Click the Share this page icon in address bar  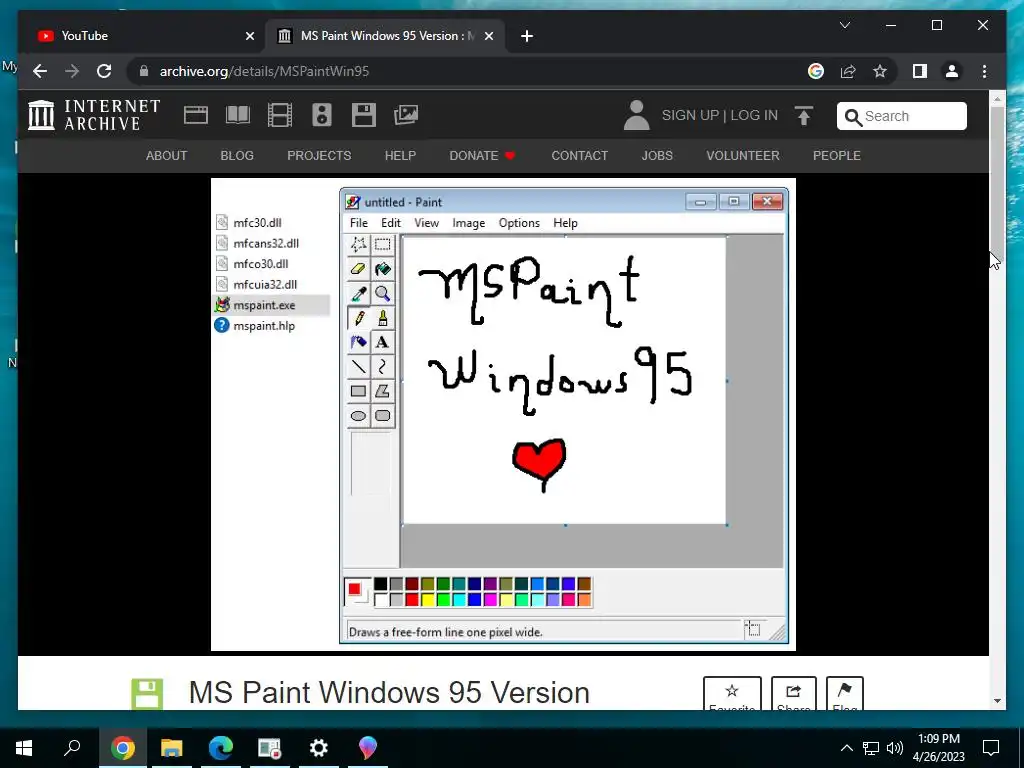pos(848,71)
